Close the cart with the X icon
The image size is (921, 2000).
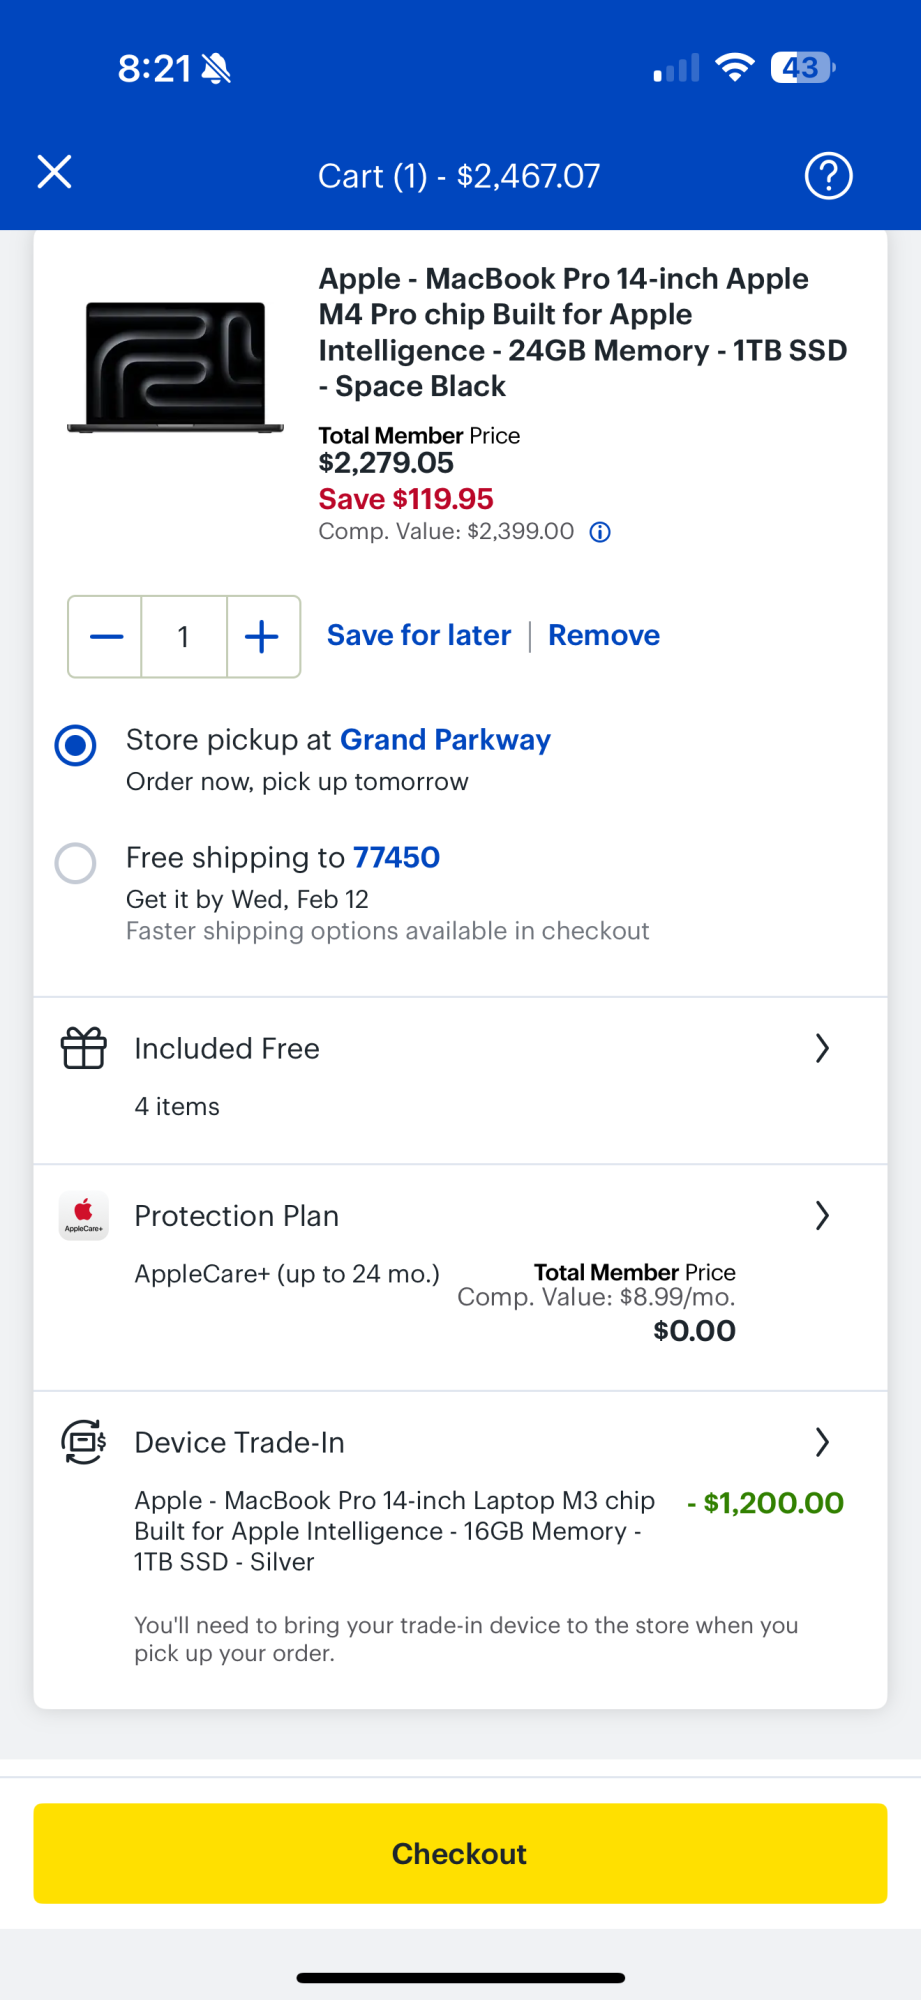coord(55,172)
